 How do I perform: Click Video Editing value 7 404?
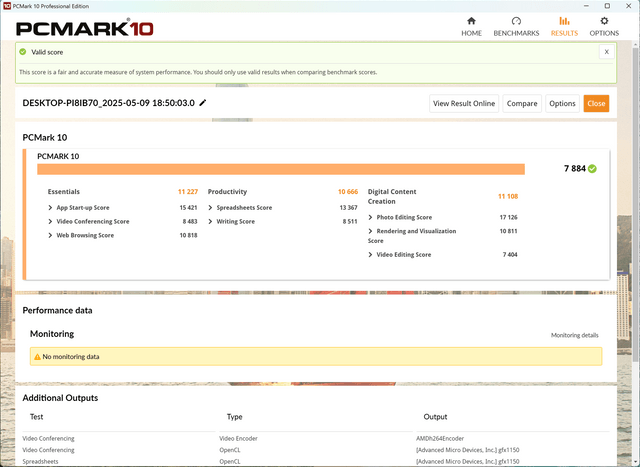tap(510, 255)
